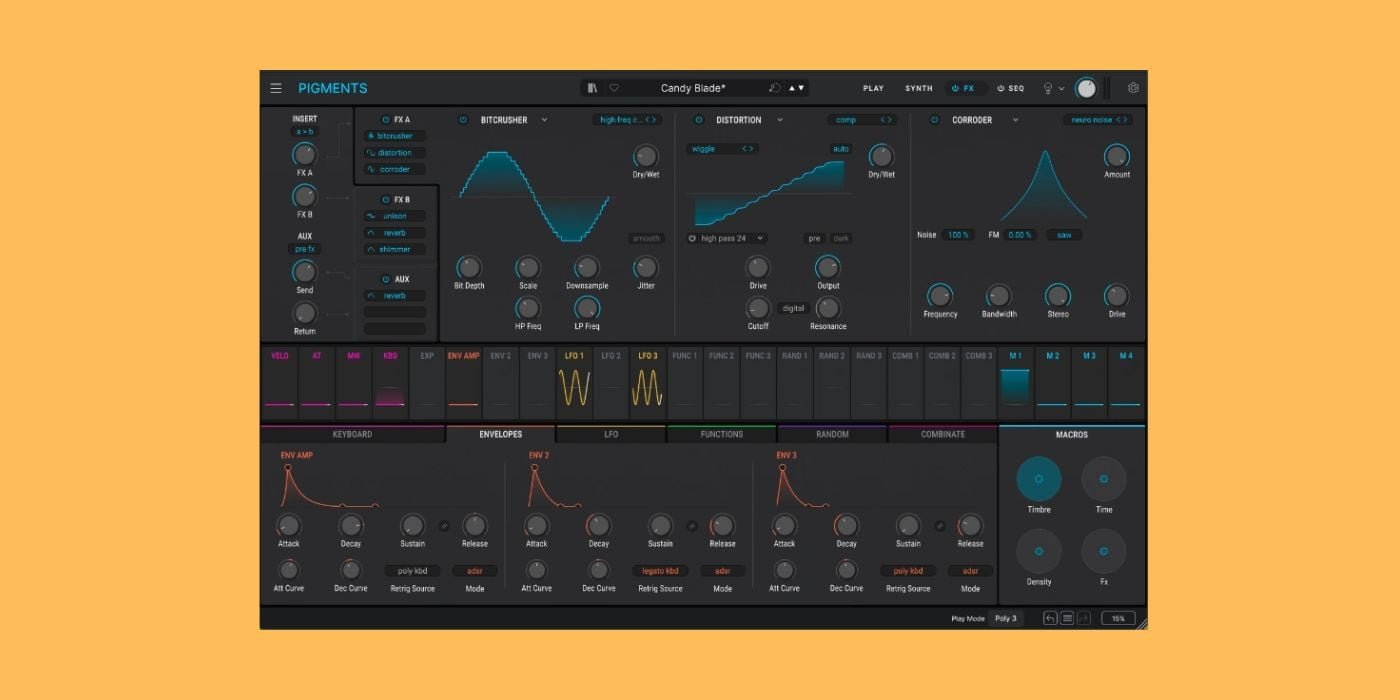Open the preset library browser icon
The height and width of the screenshot is (700, 1400).
coord(592,88)
